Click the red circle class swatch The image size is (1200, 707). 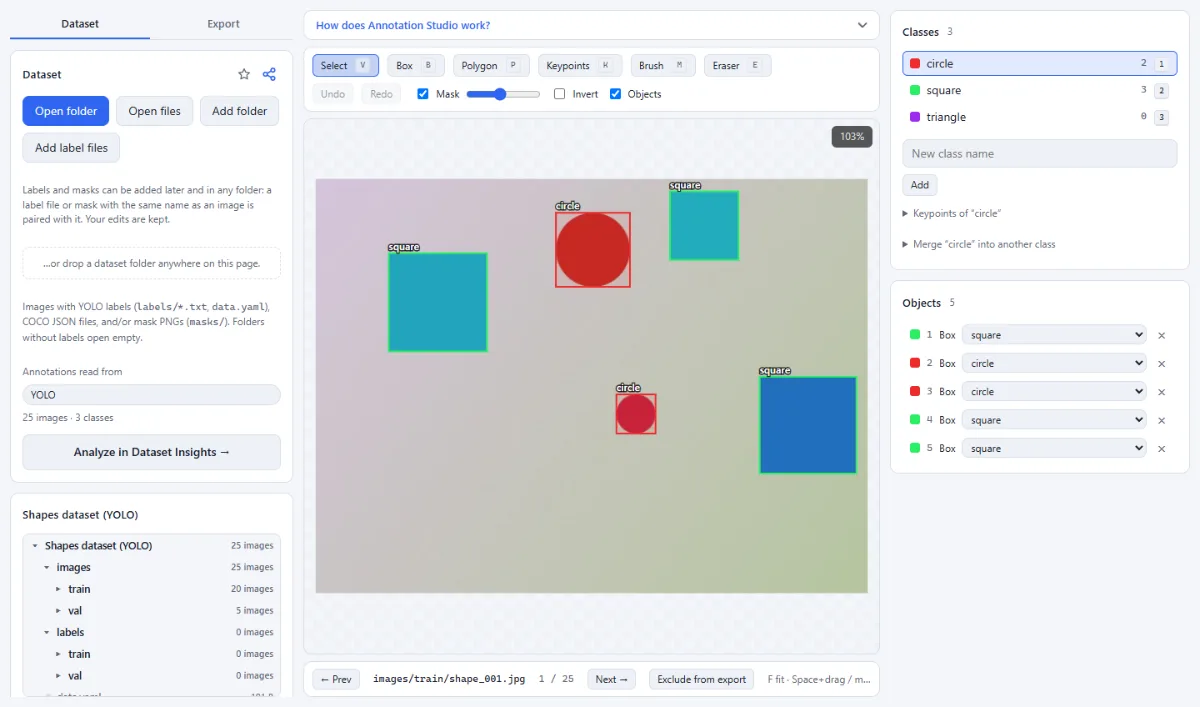point(915,63)
